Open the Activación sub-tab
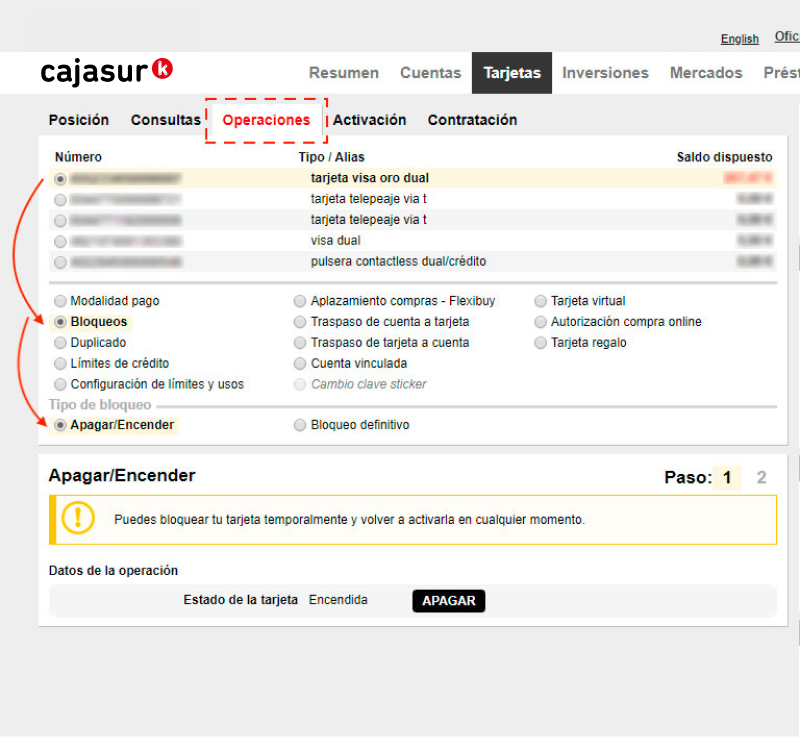 click(369, 120)
